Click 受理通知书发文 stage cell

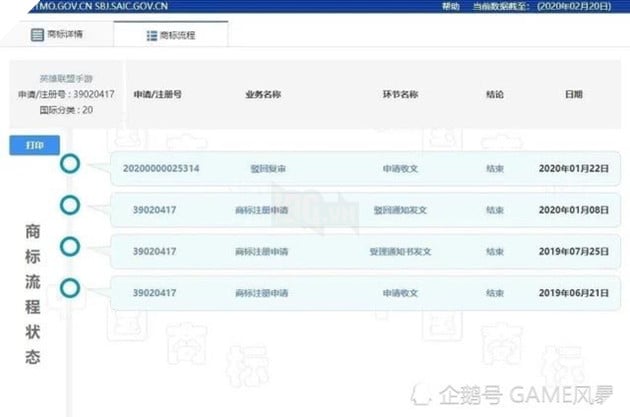pyautogui.click(x=400, y=251)
